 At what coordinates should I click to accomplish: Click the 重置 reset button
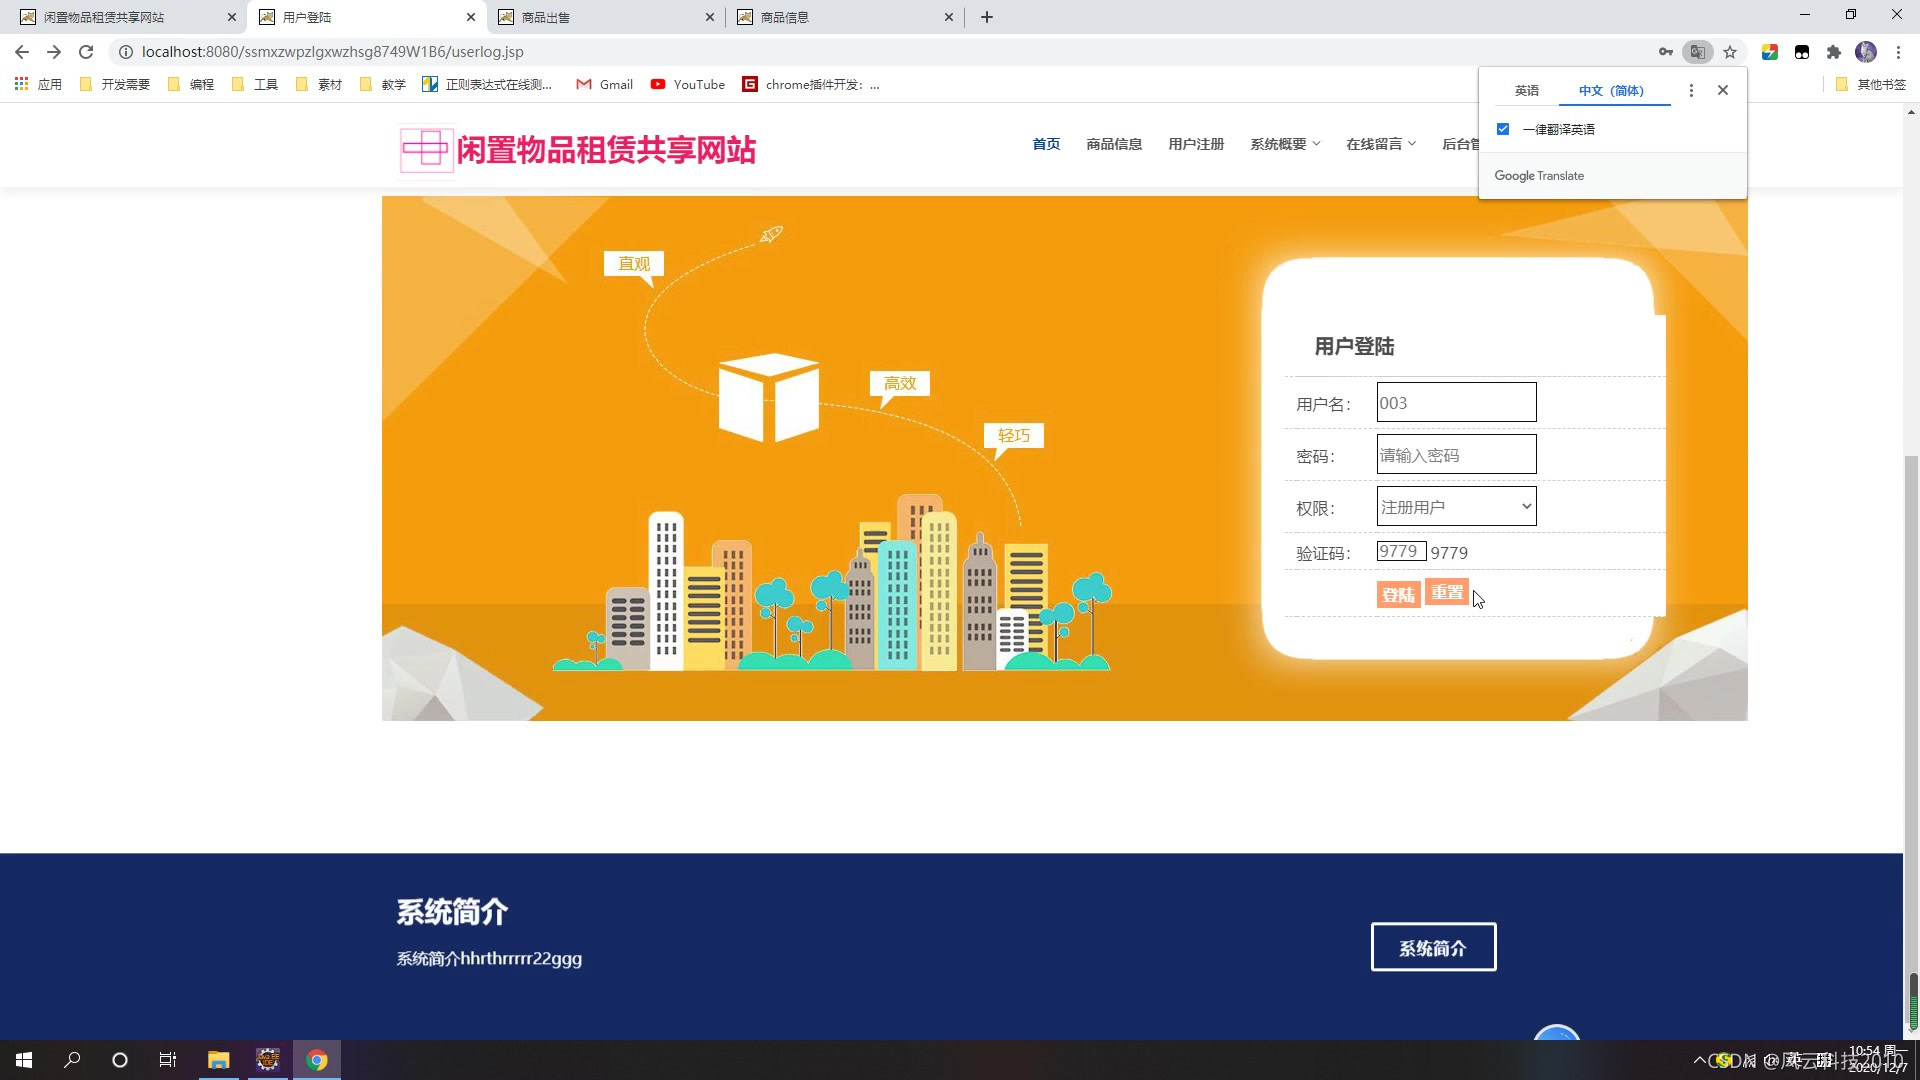[1447, 592]
